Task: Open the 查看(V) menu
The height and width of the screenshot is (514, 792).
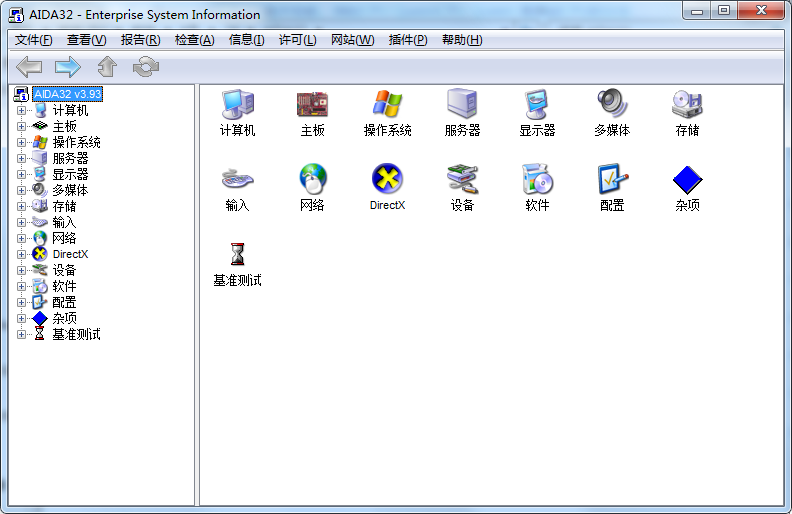Action: click(87, 40)
